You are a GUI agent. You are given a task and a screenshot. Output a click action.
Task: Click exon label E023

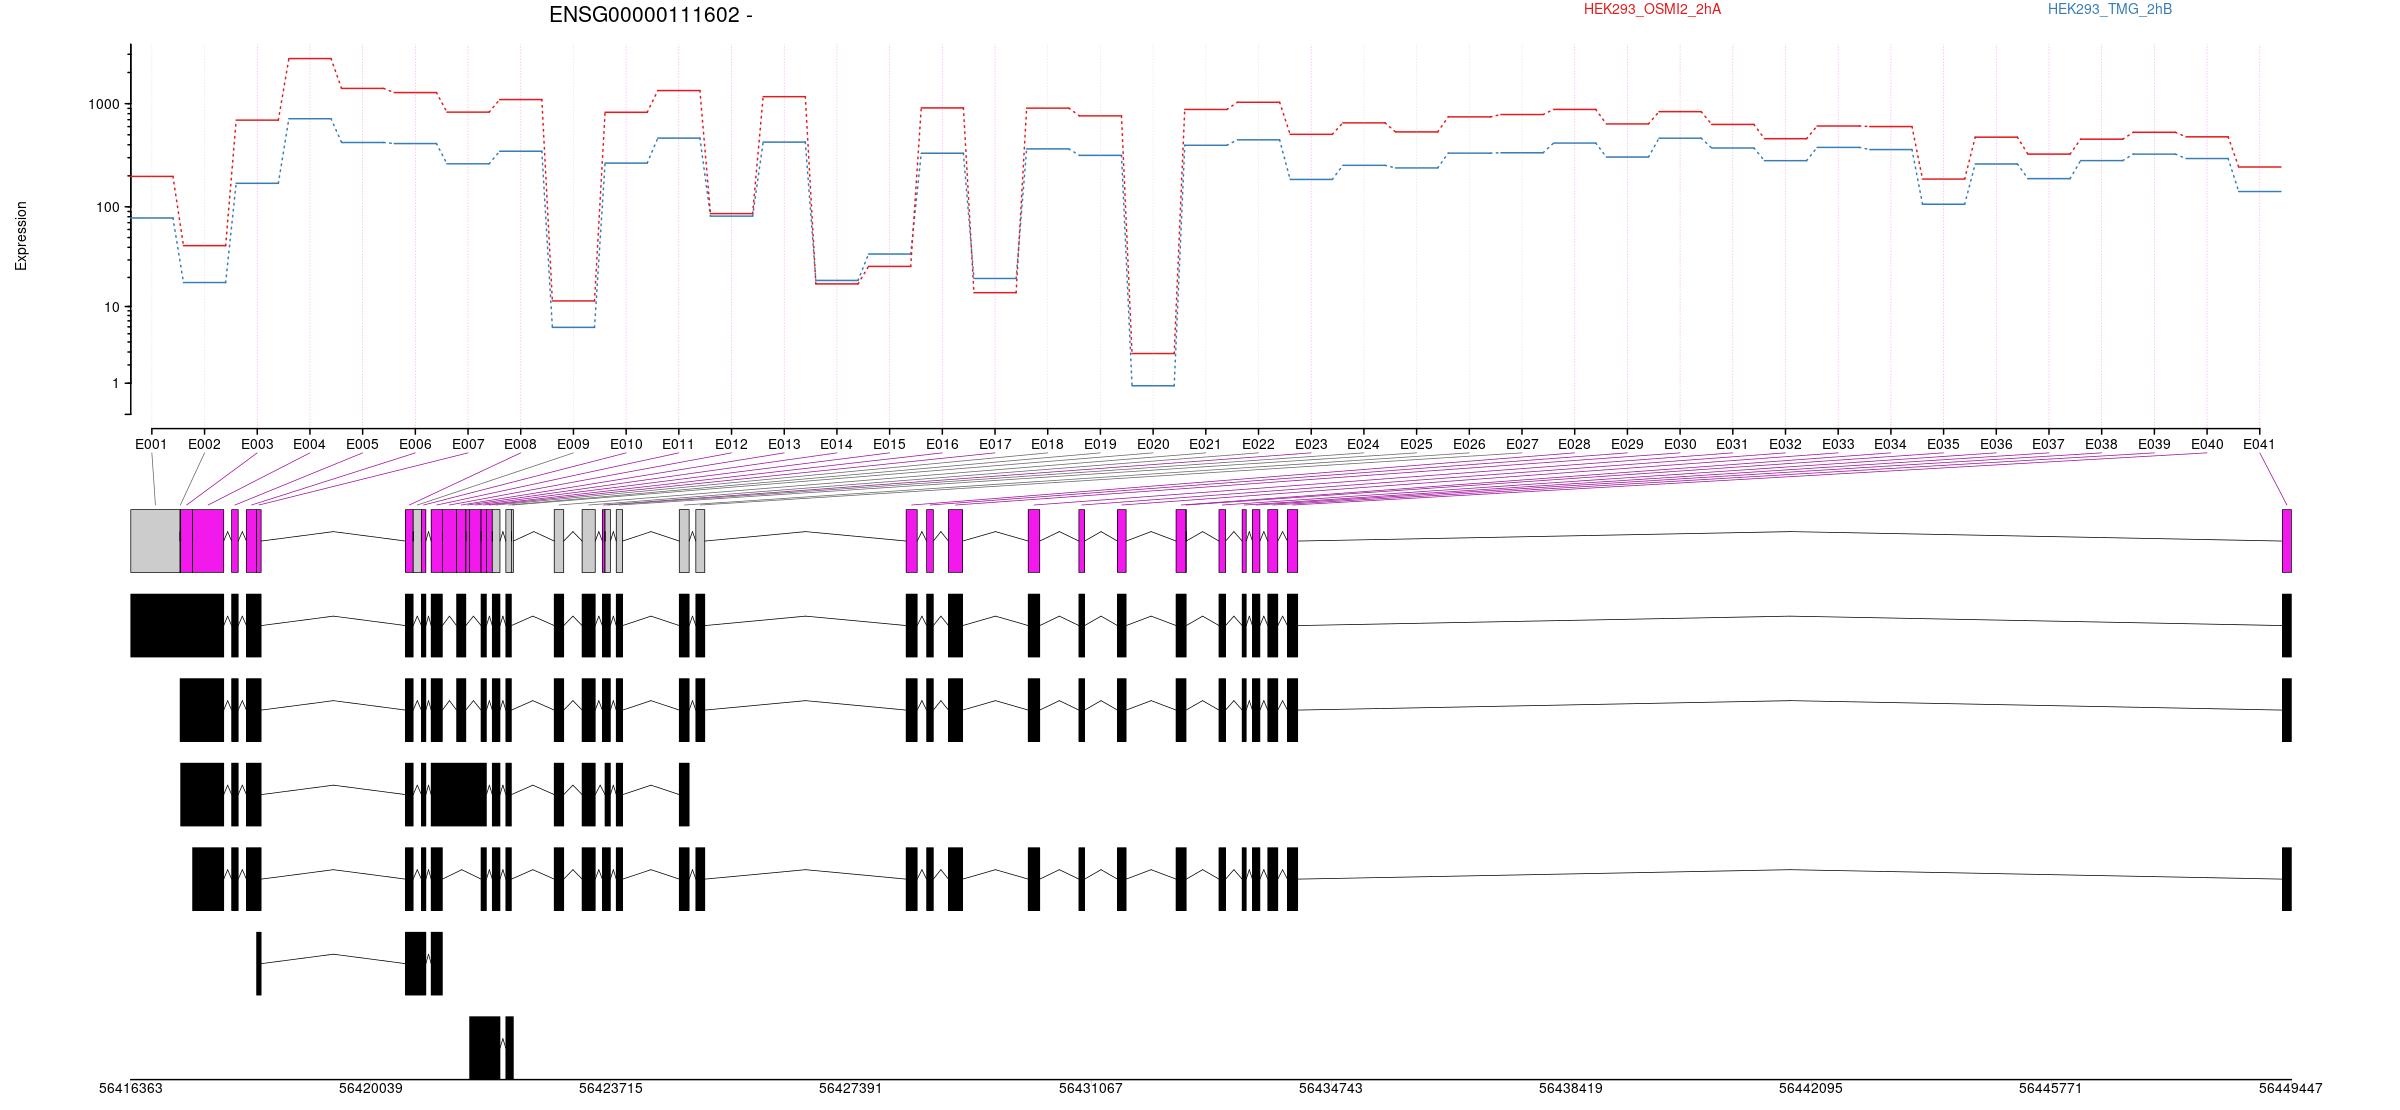(x=1311, y=444)
